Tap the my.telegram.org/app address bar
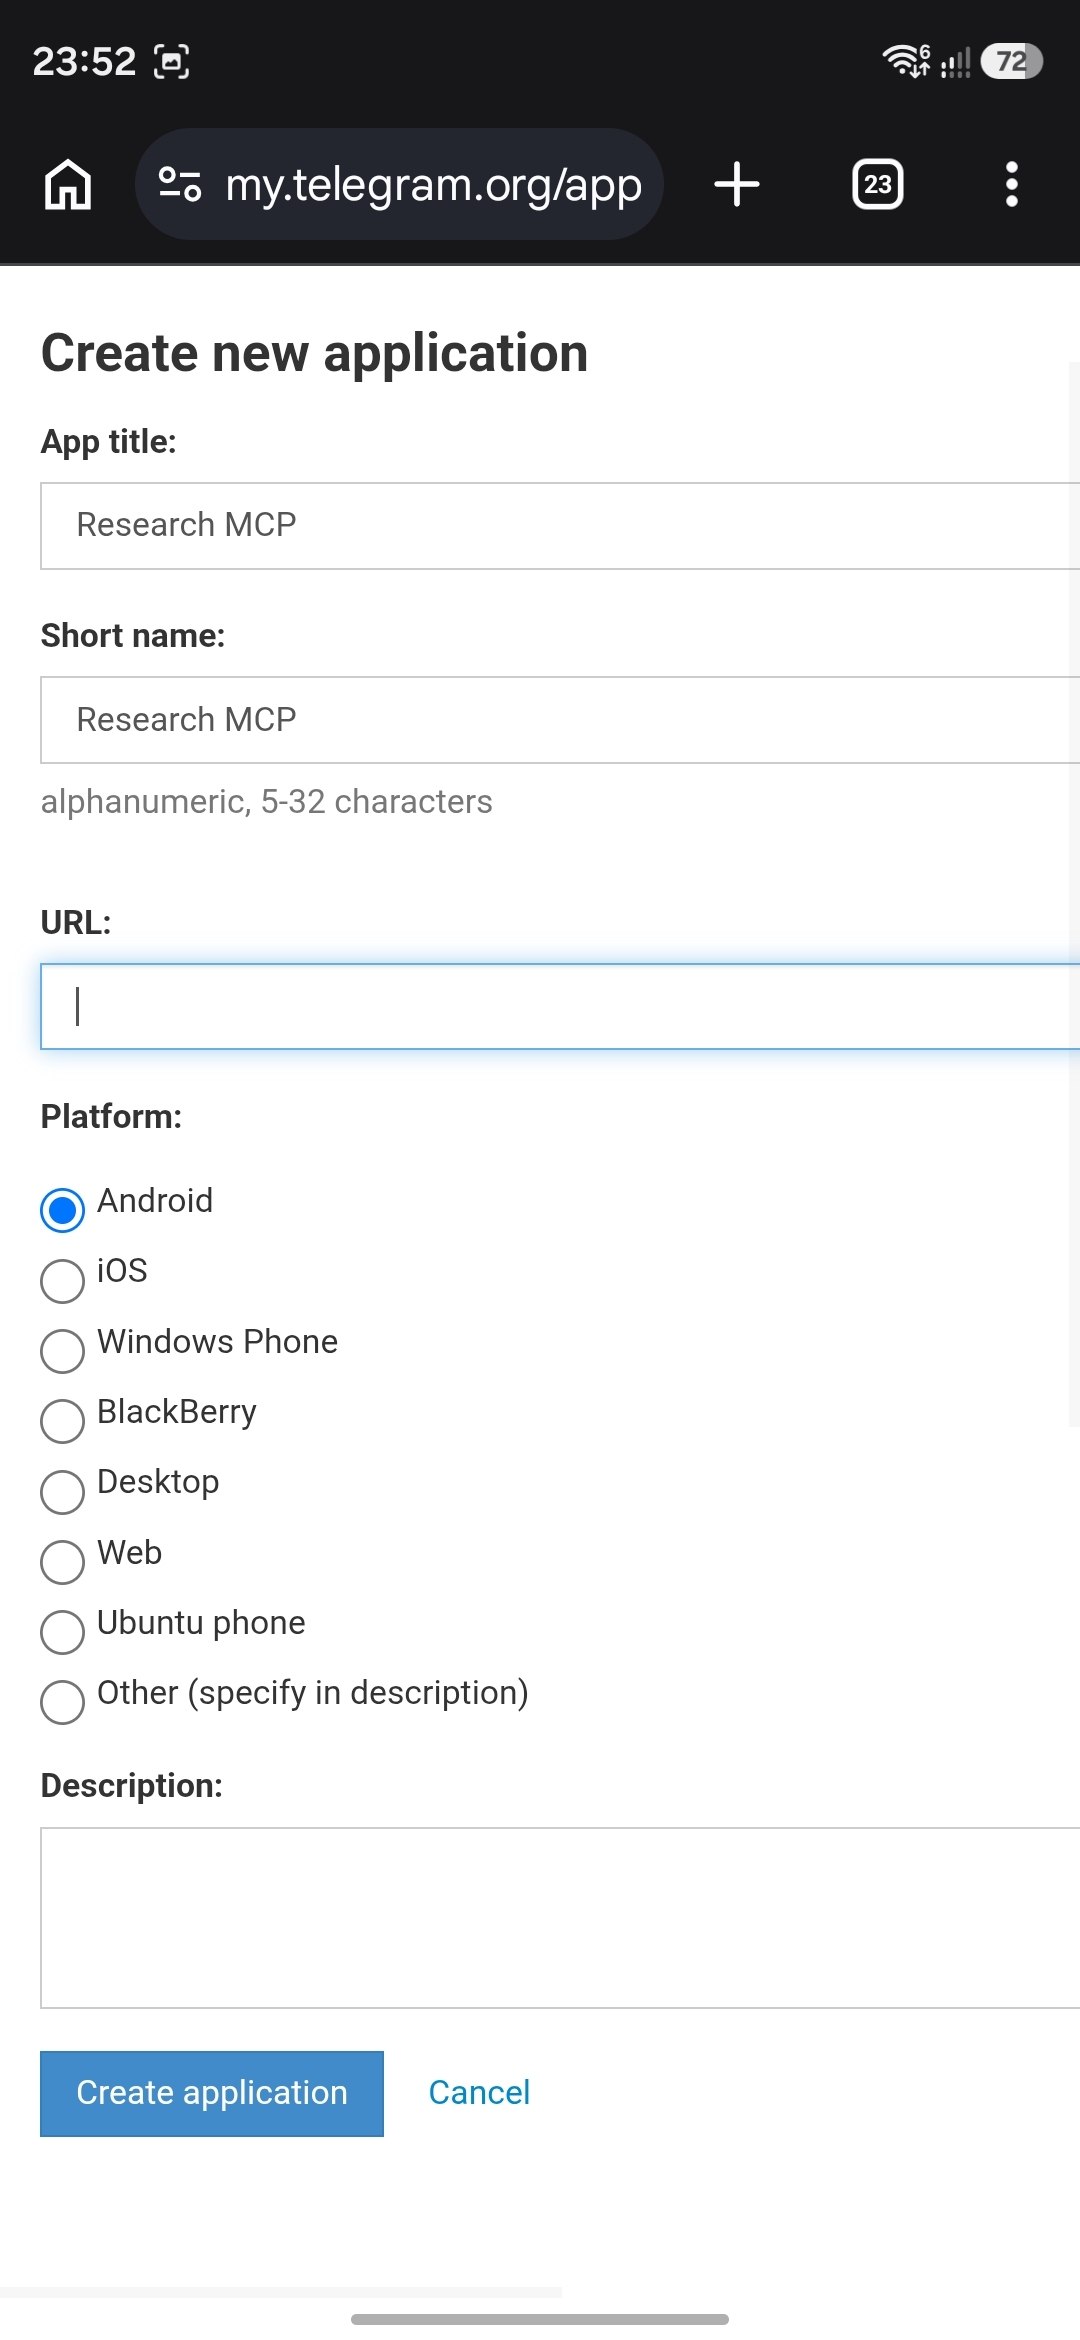This screenshot has width=1080, height=2340. 432,185
